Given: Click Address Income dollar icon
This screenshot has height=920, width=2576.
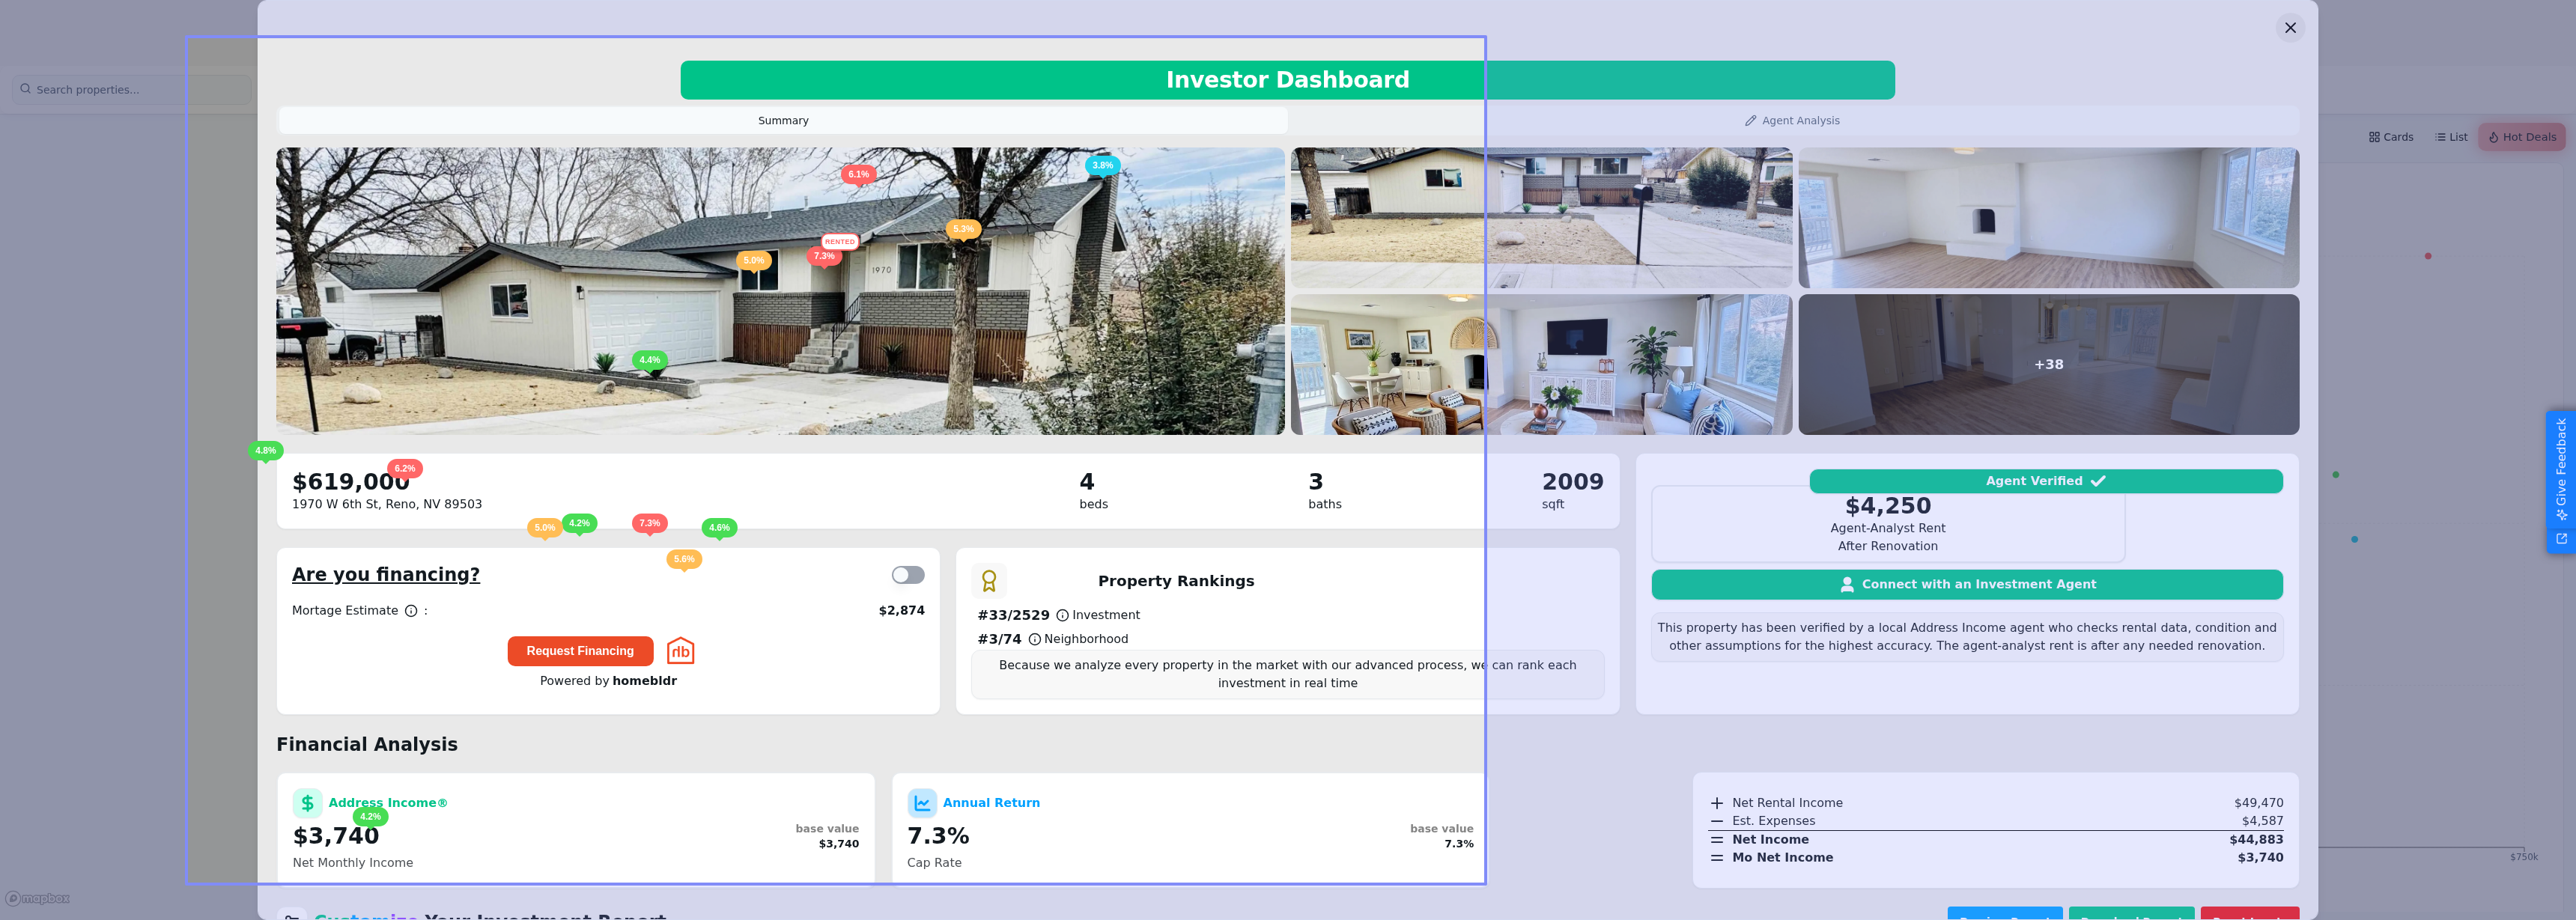Looking at the screenshot, I should click(307, 803).
